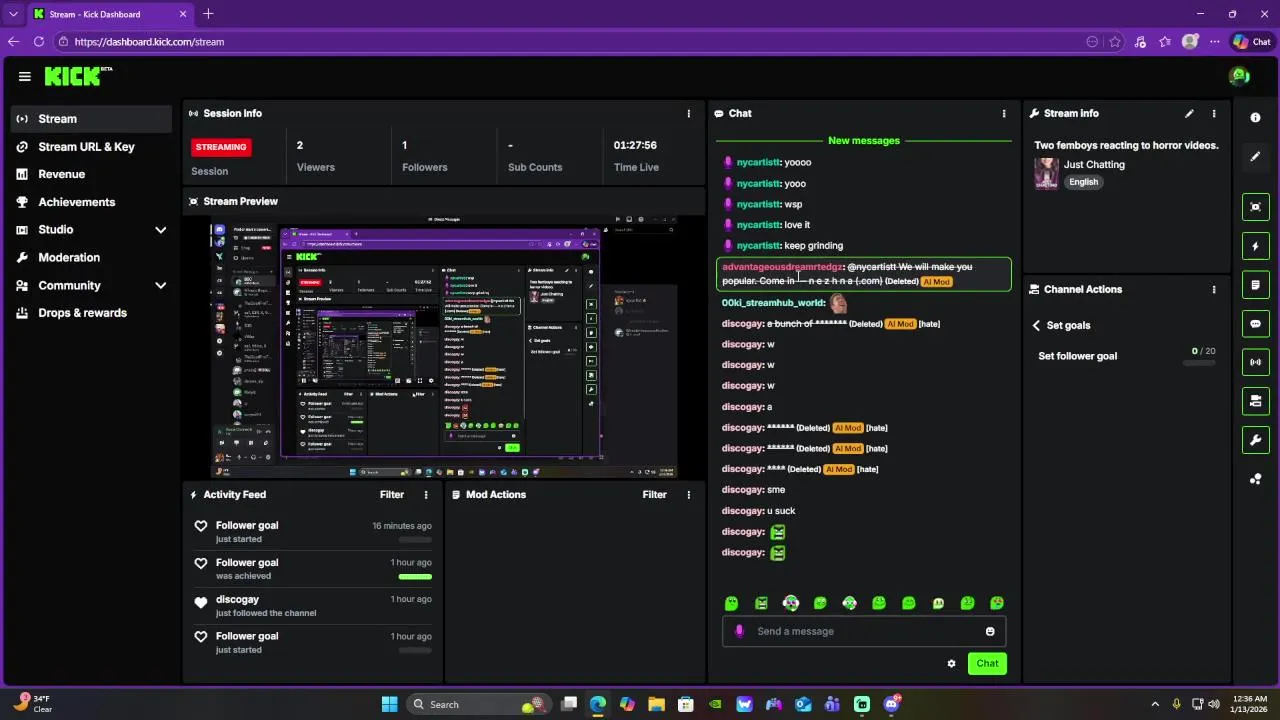
Task: Toggle the document list widget icon
Action: 1256,285
